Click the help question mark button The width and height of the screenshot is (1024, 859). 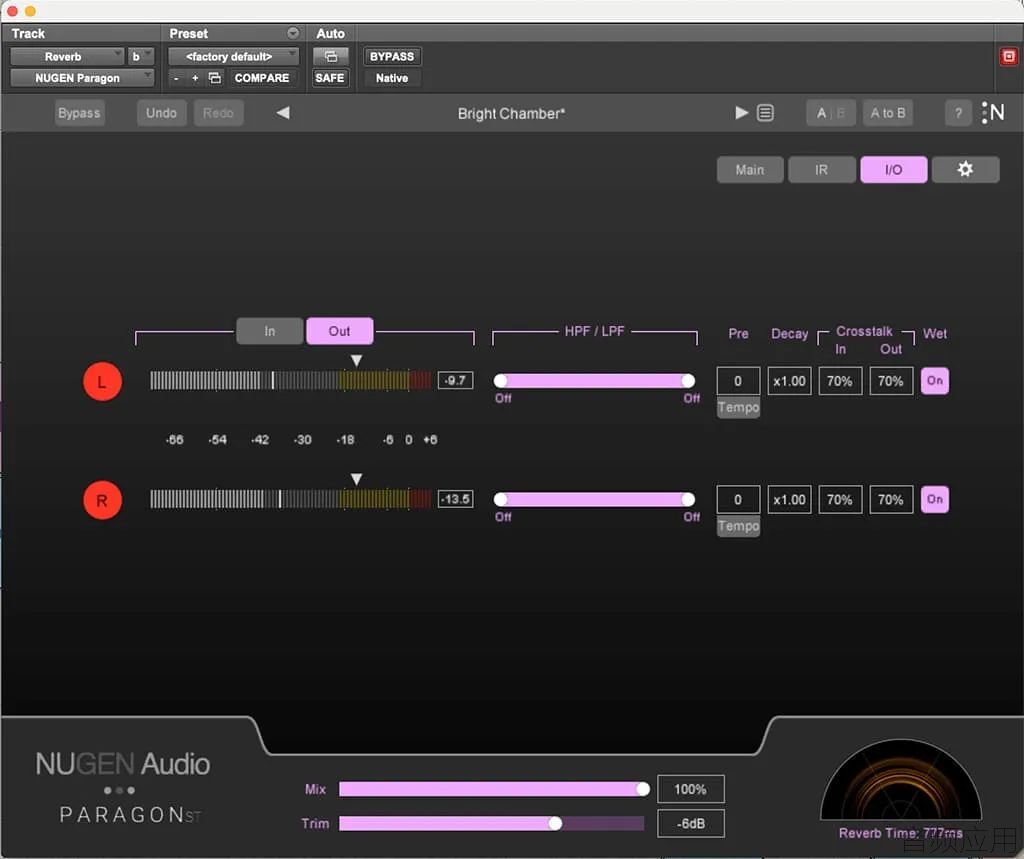(x=958, y=113)
